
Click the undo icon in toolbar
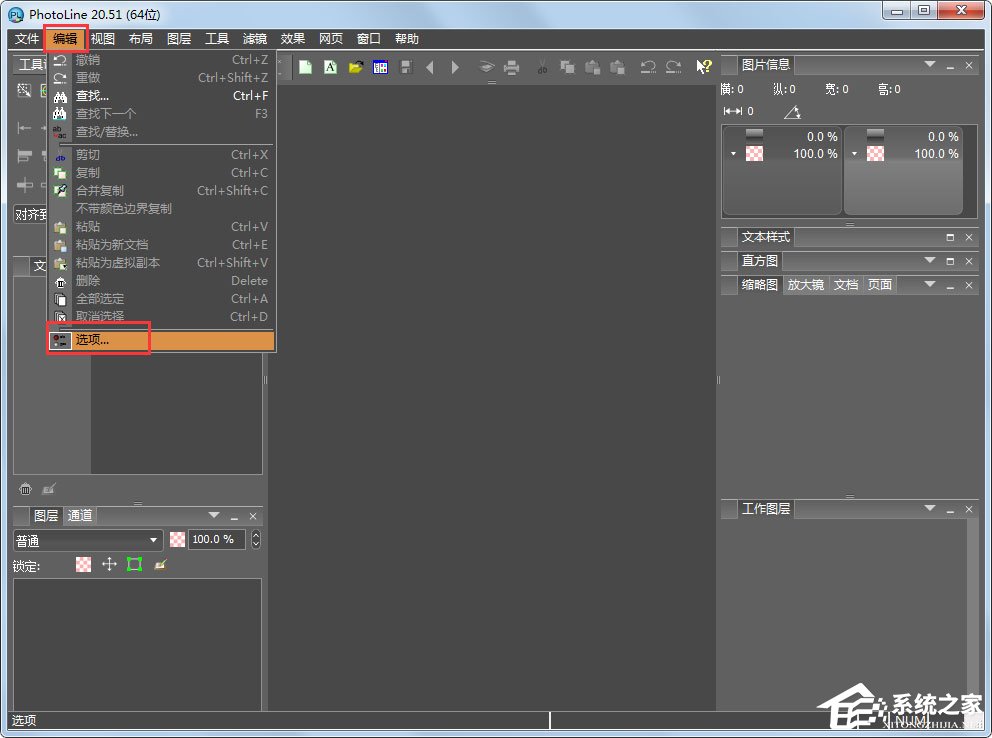tap(648, 67)
